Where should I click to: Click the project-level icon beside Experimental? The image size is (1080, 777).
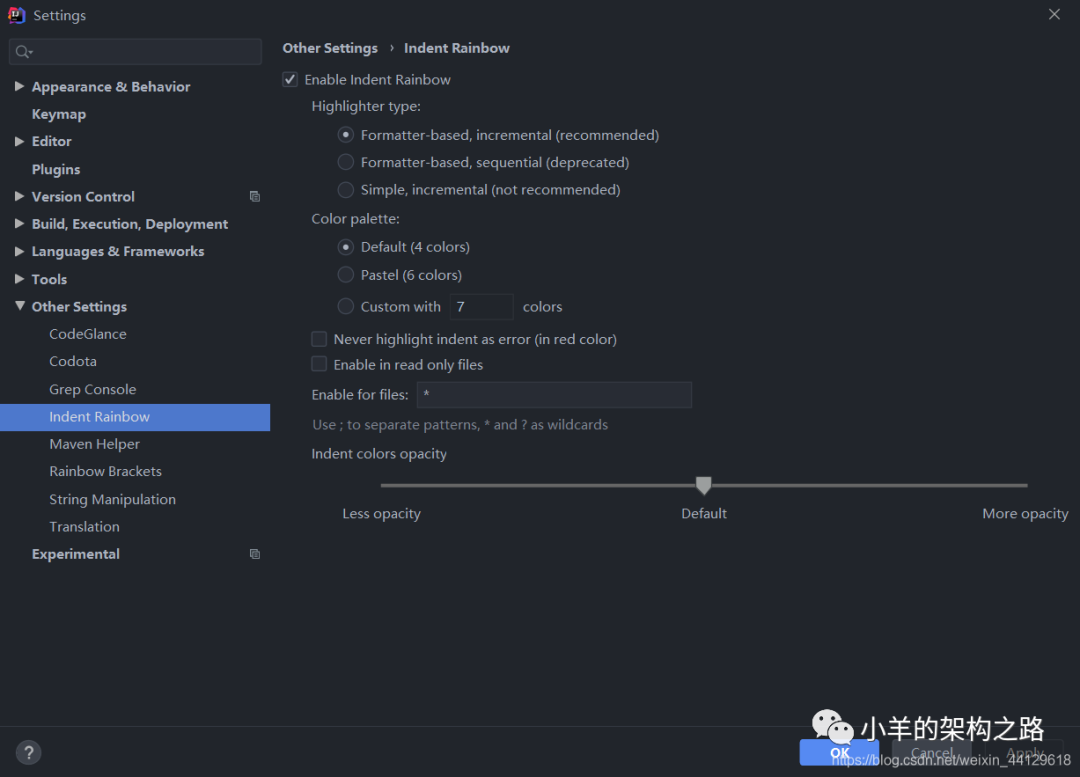255,554
